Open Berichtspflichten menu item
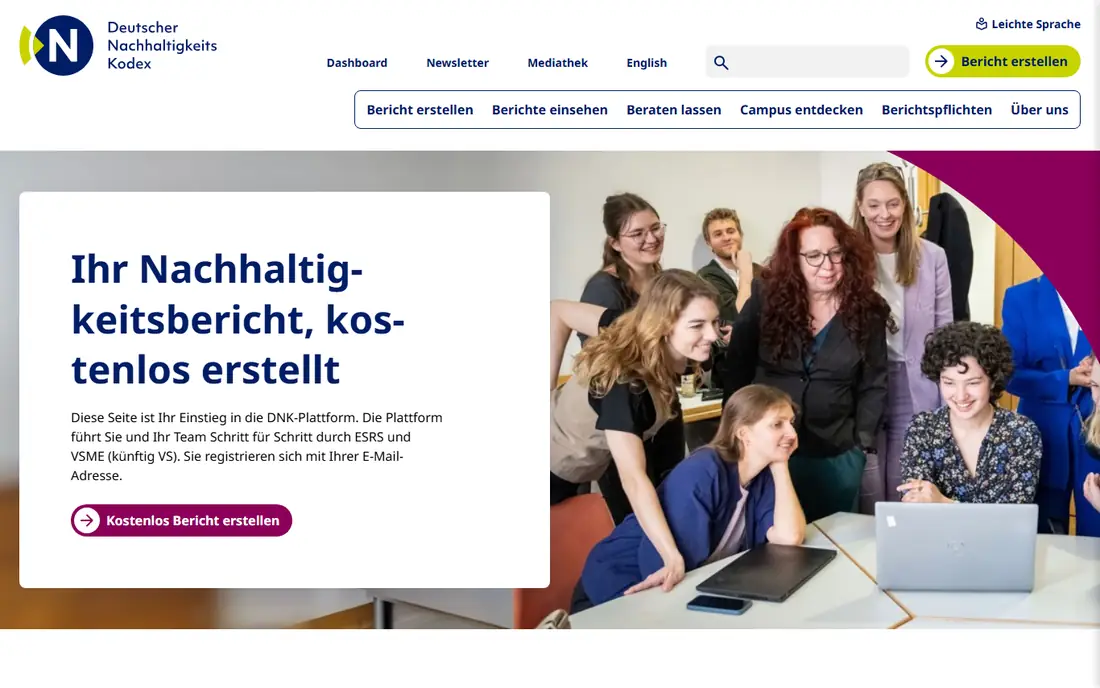 [937, 109]
